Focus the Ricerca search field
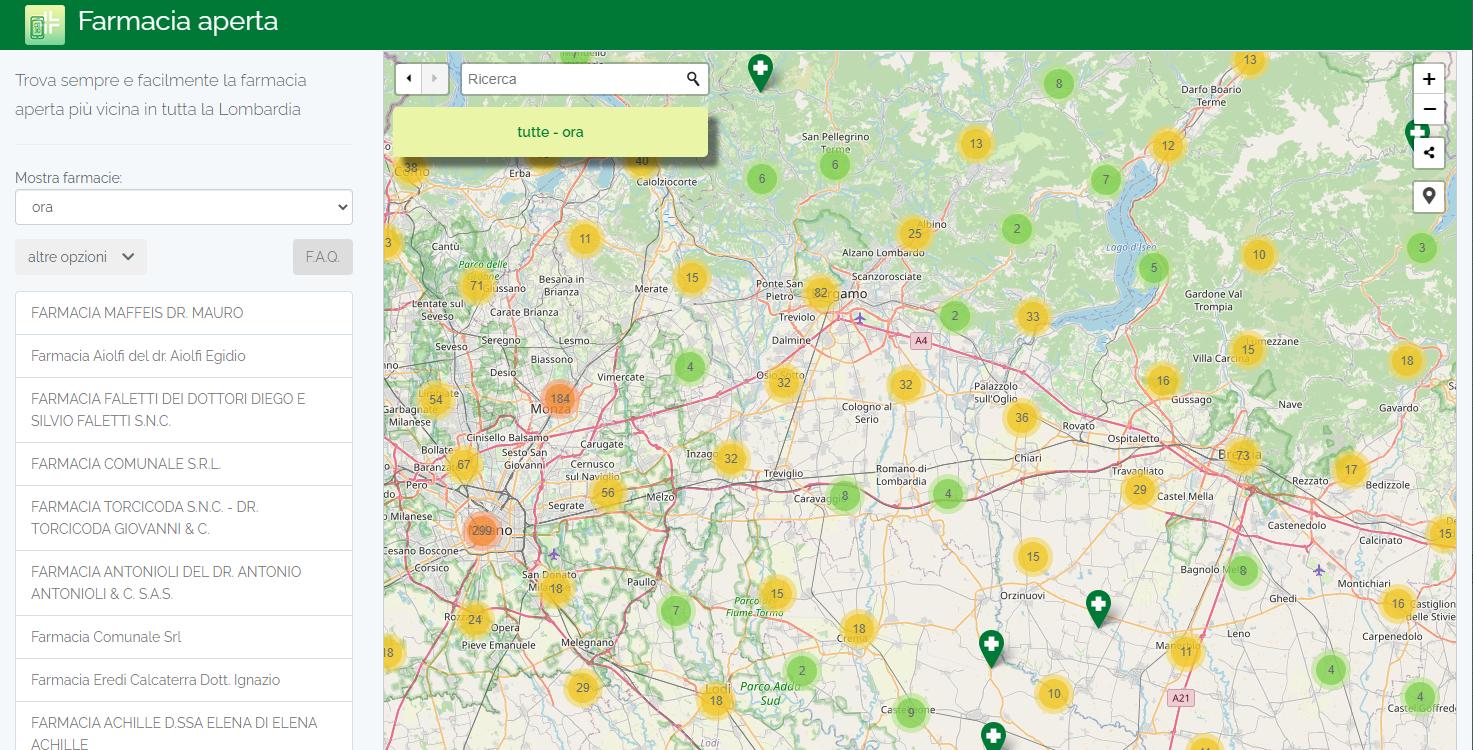The image size is (1473, 750). (574, 79)
